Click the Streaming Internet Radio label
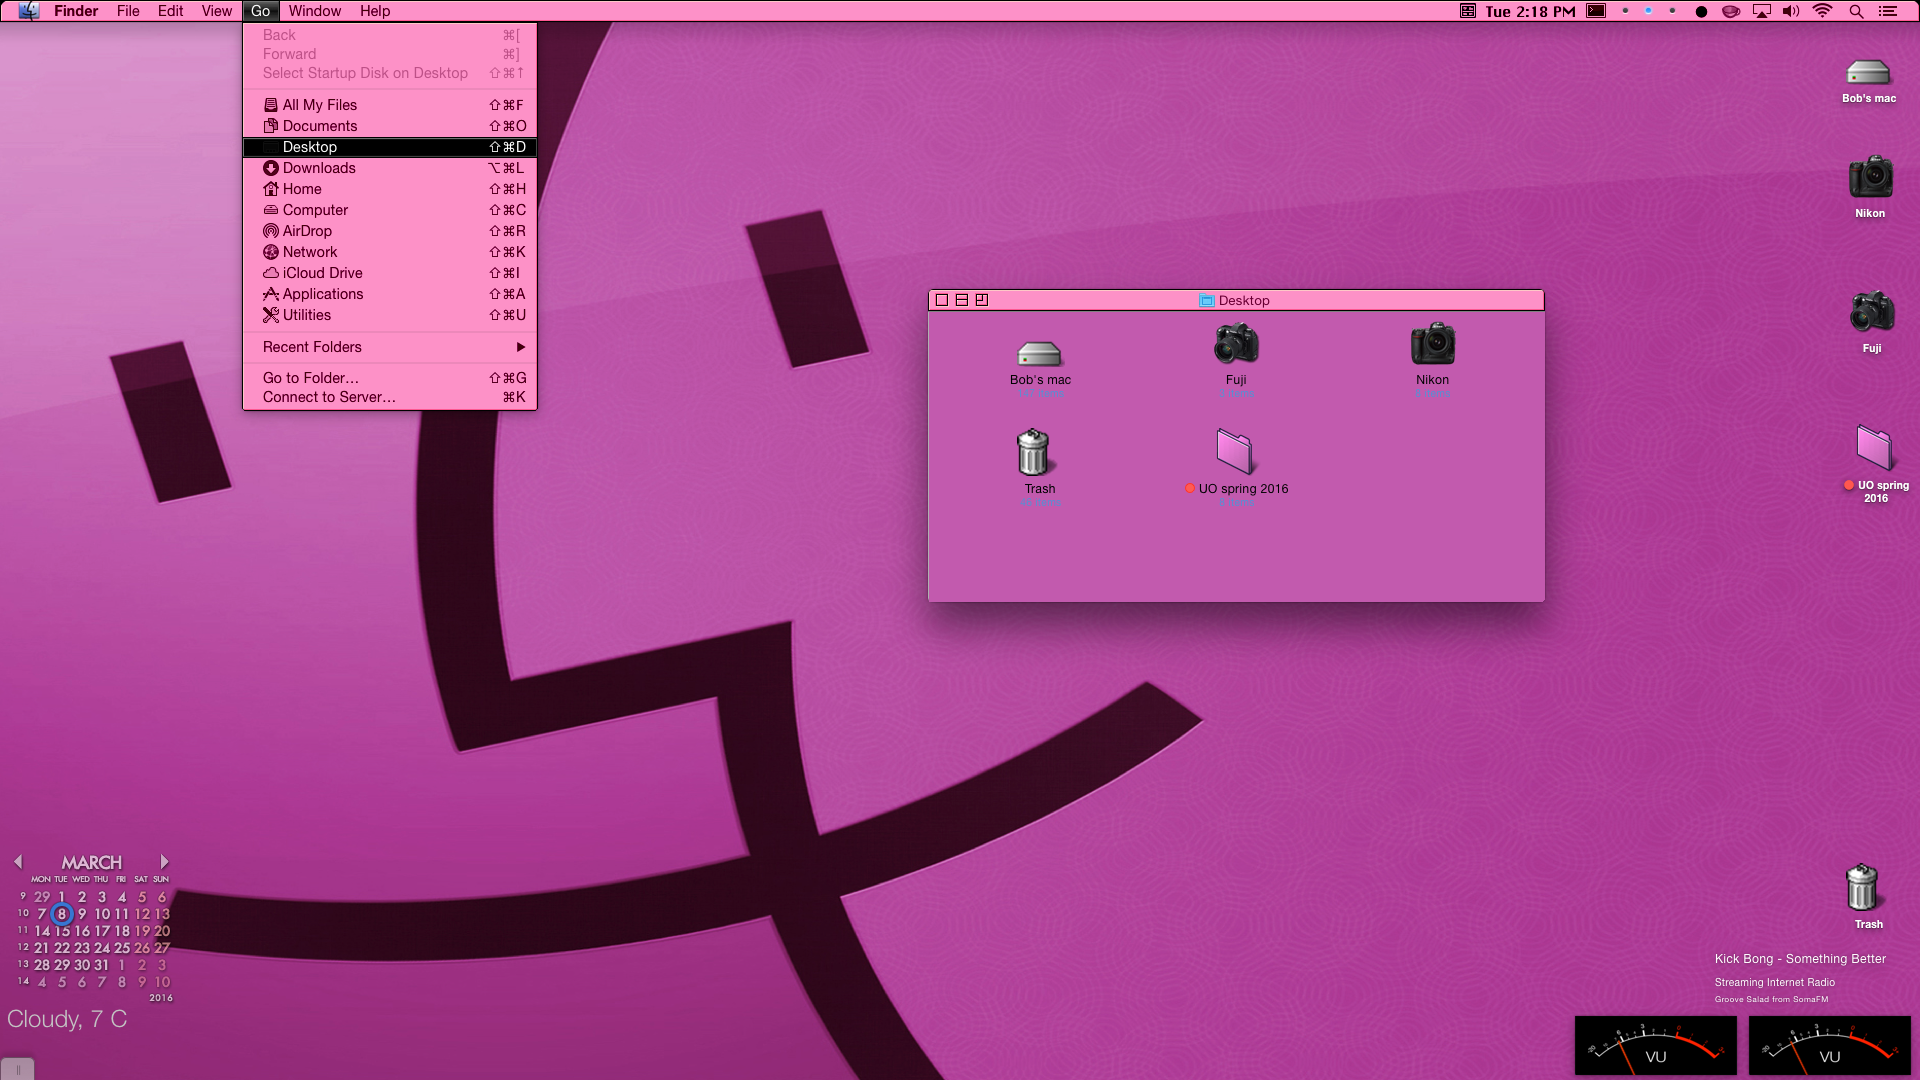 click(x=1775, y=983)
